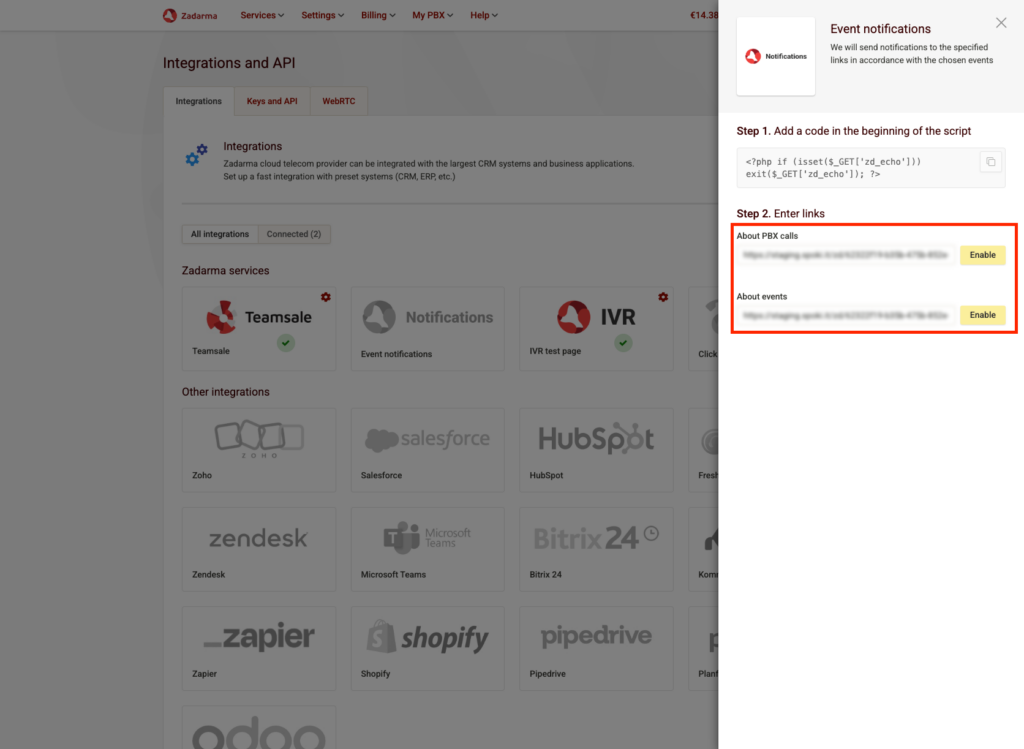Switch to the Keys and API tab
Image resolution: width=1024 pixels, height=749 pixels.
click(272, 101)
